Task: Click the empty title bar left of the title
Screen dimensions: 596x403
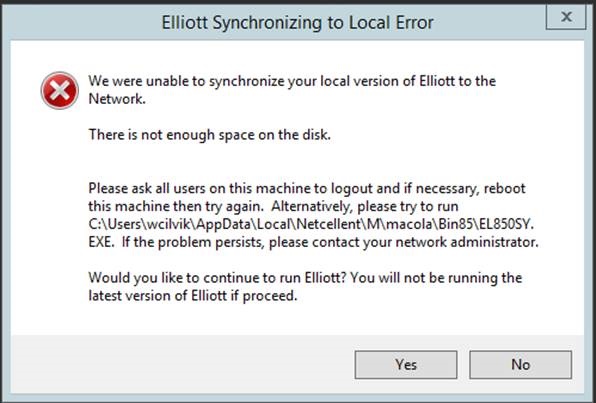Action: click(82, 23)
